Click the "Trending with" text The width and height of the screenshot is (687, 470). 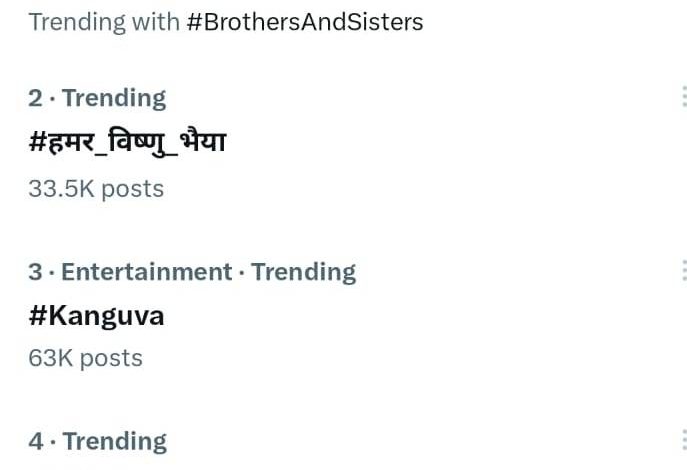[x=104, y=21]
